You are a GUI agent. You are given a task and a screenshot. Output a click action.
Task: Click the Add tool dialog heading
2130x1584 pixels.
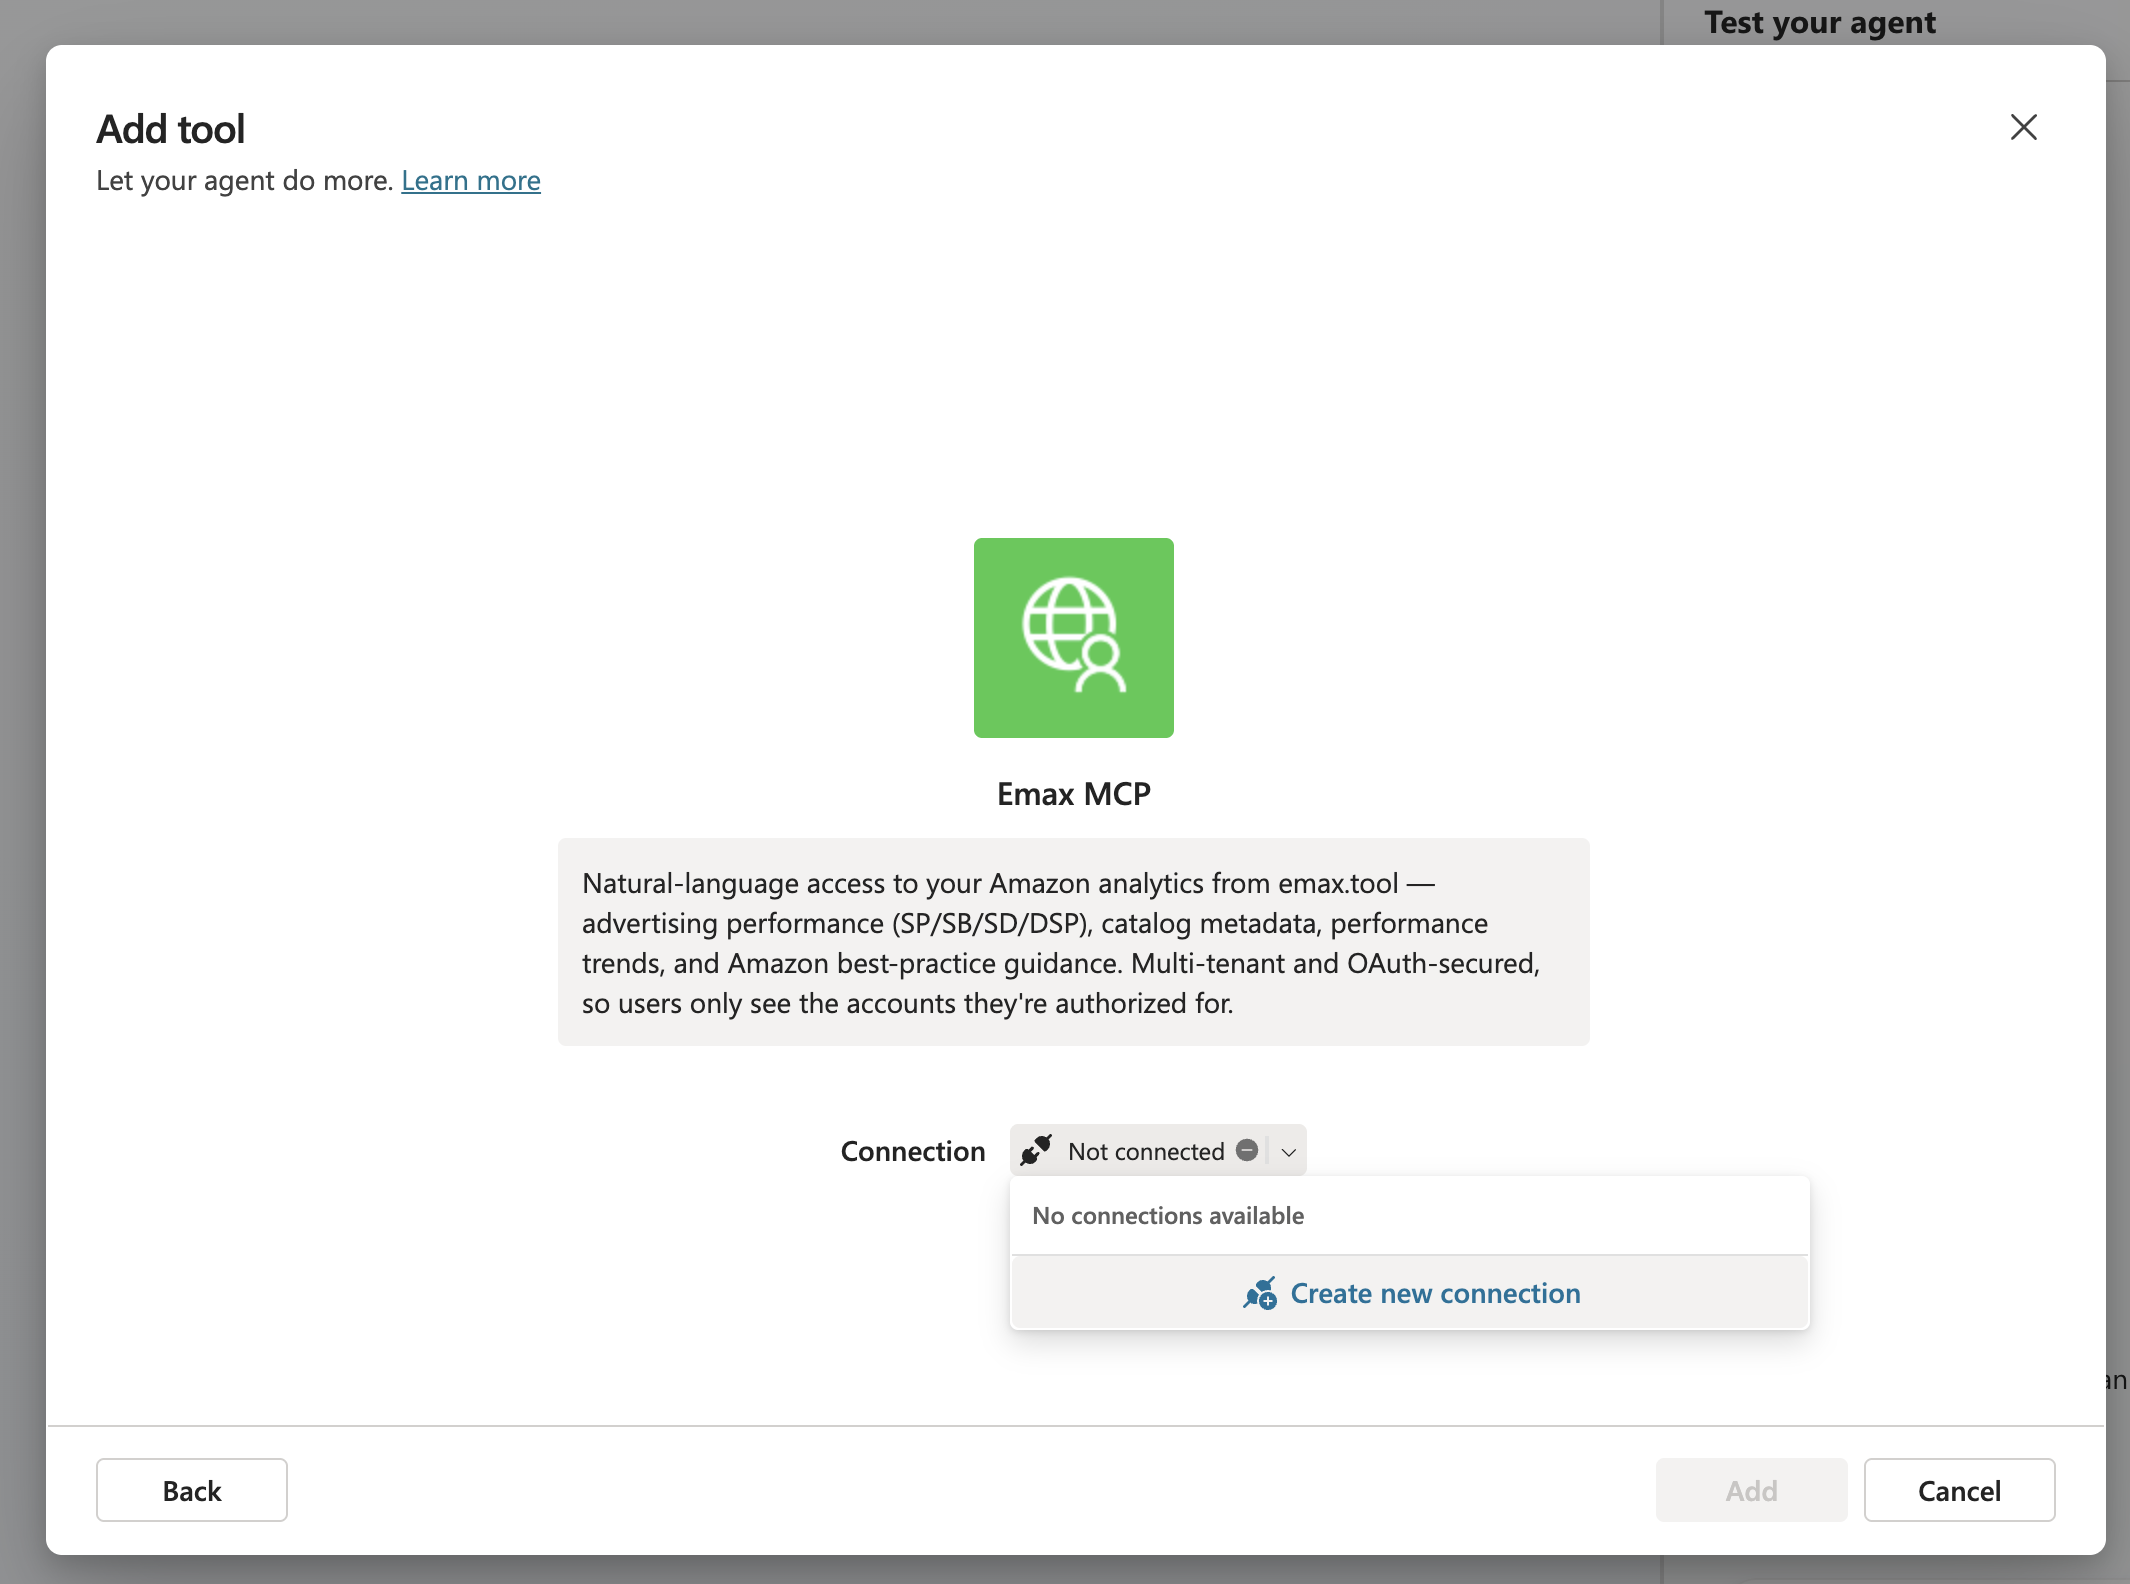click(x=171, y=129)
